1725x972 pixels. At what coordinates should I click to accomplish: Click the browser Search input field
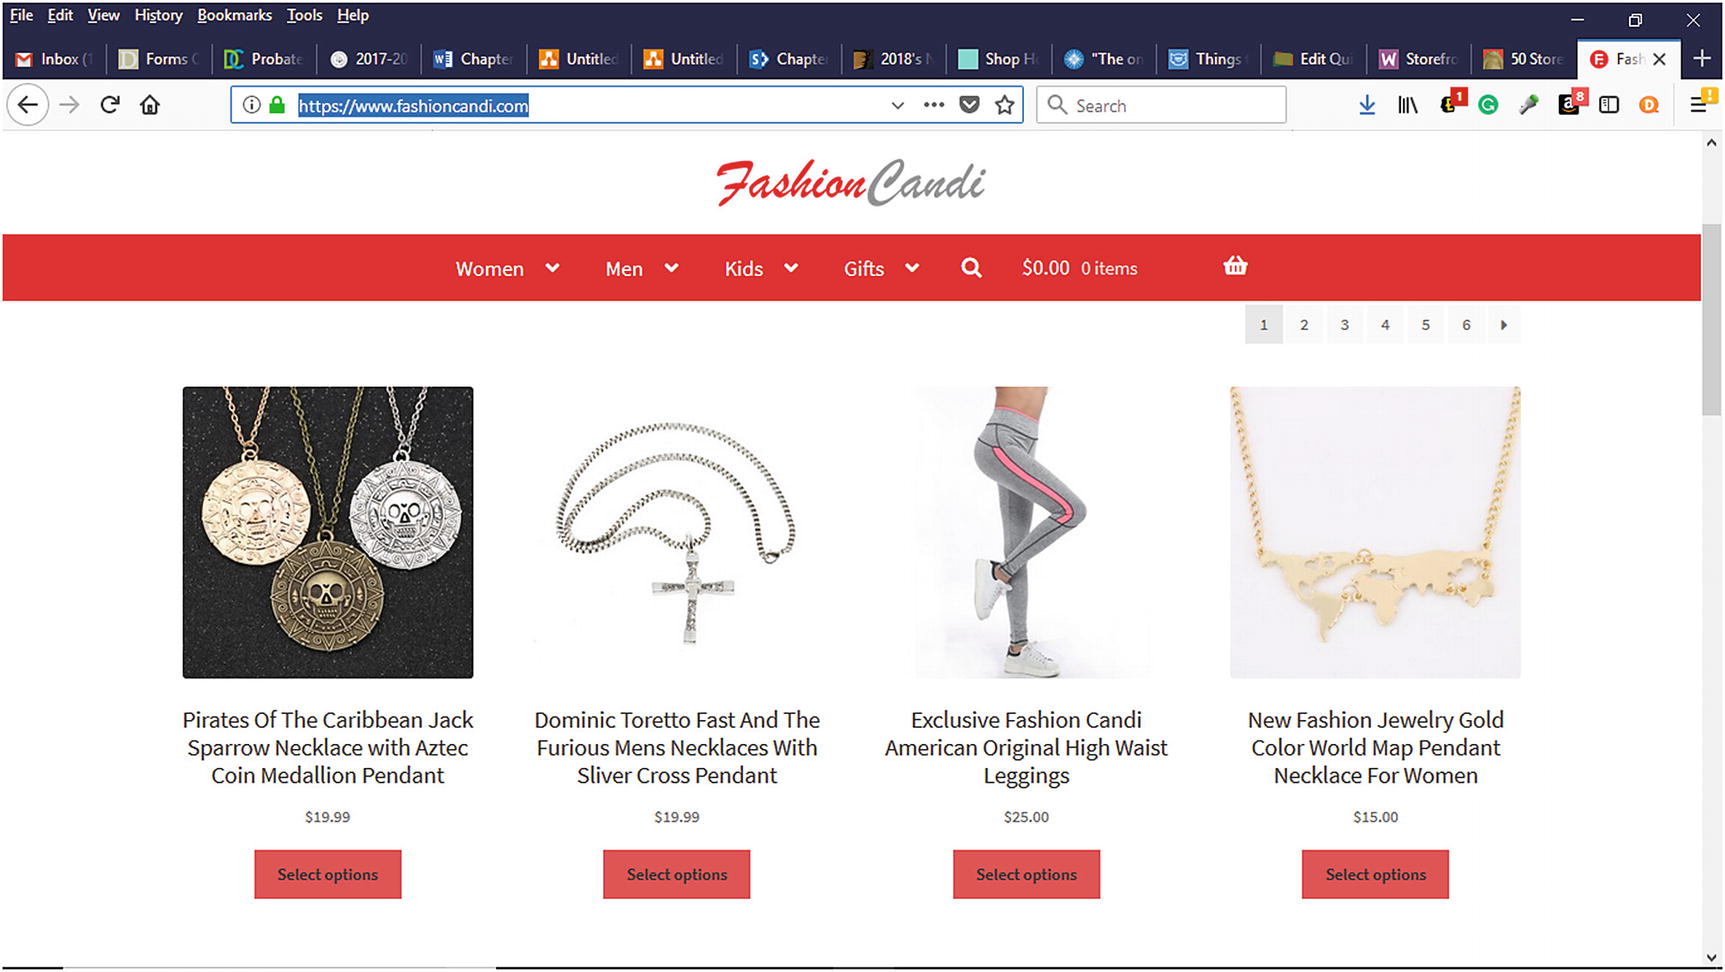[x=1161, y=105]
